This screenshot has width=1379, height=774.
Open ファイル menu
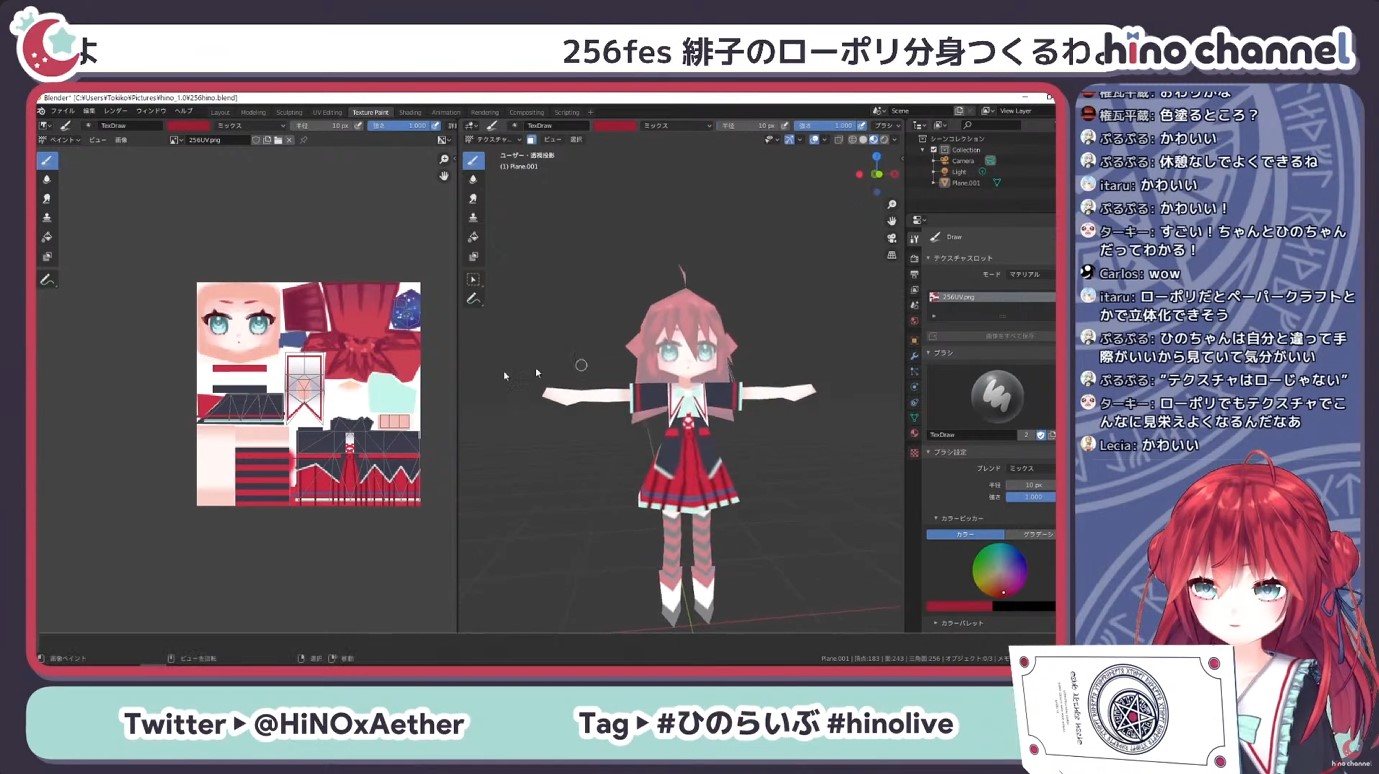coord(62,111)
